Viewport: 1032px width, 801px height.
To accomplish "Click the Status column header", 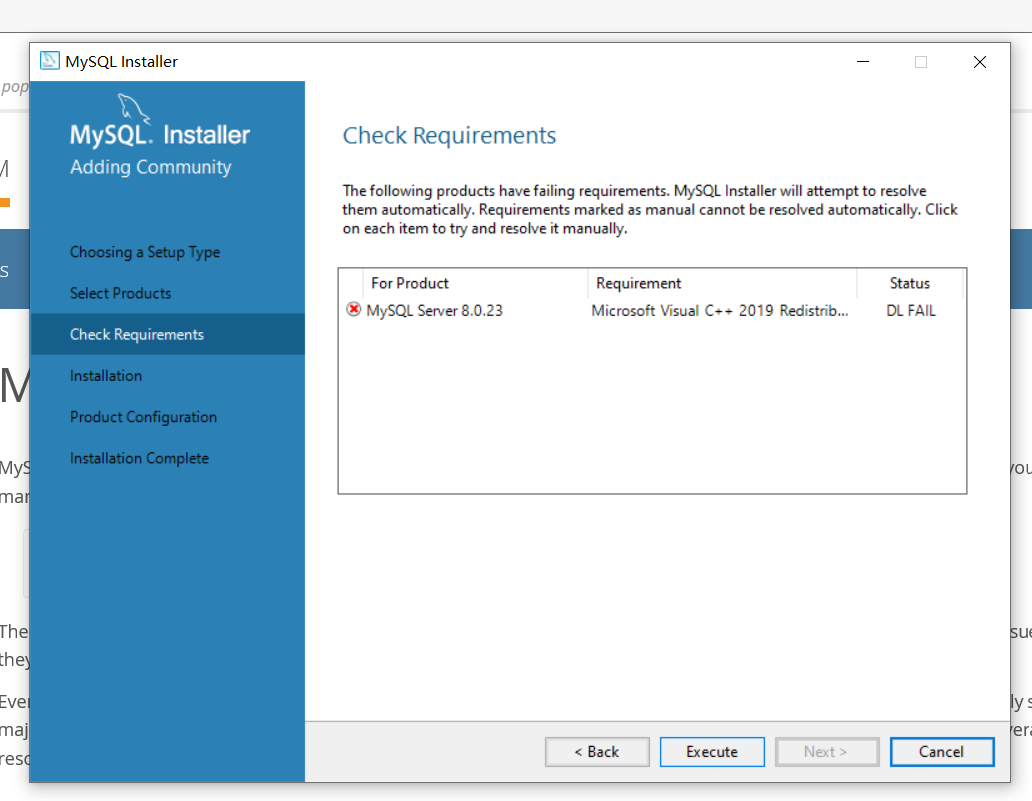I will point(910,283).
